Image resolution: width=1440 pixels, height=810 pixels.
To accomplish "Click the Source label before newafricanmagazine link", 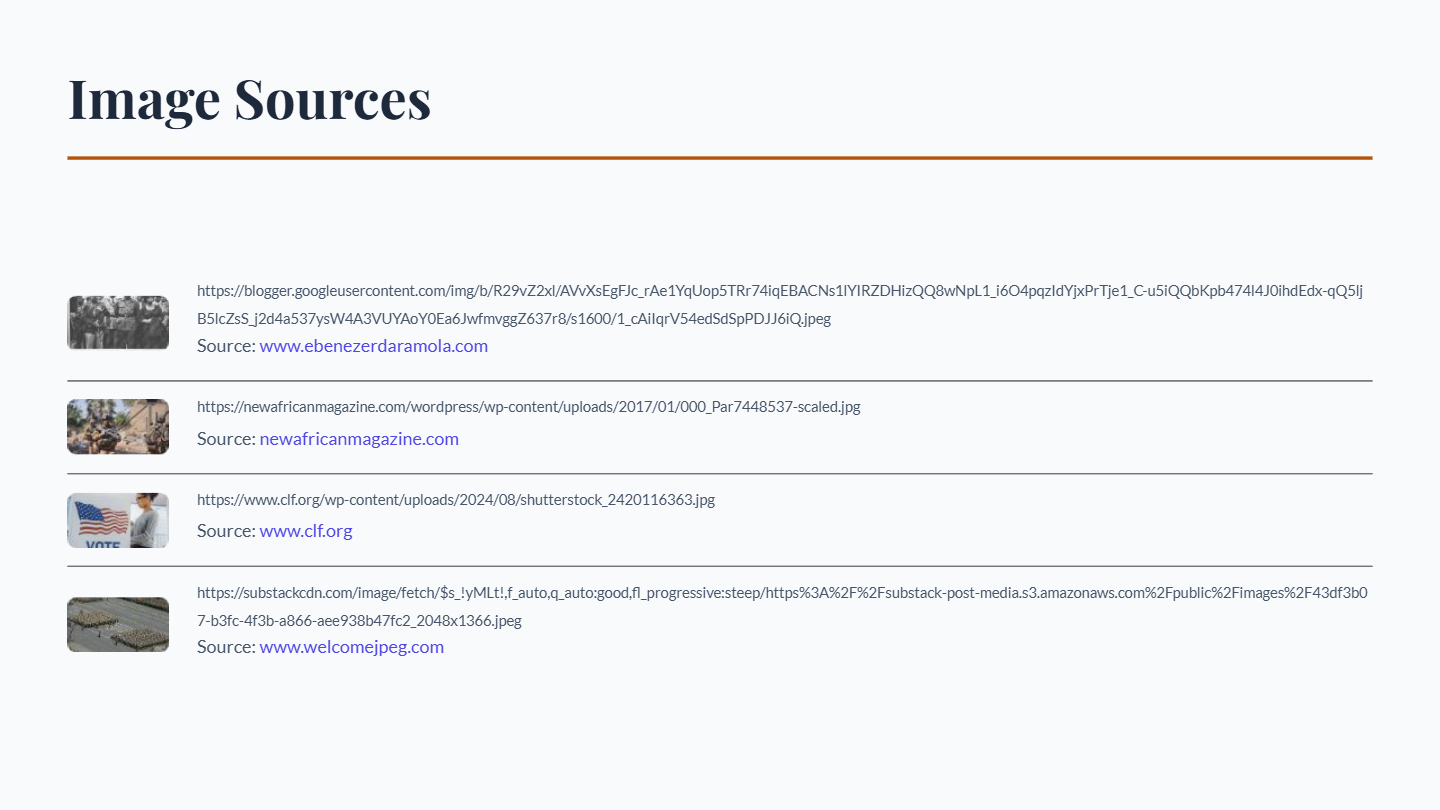I will pos(226,439).
